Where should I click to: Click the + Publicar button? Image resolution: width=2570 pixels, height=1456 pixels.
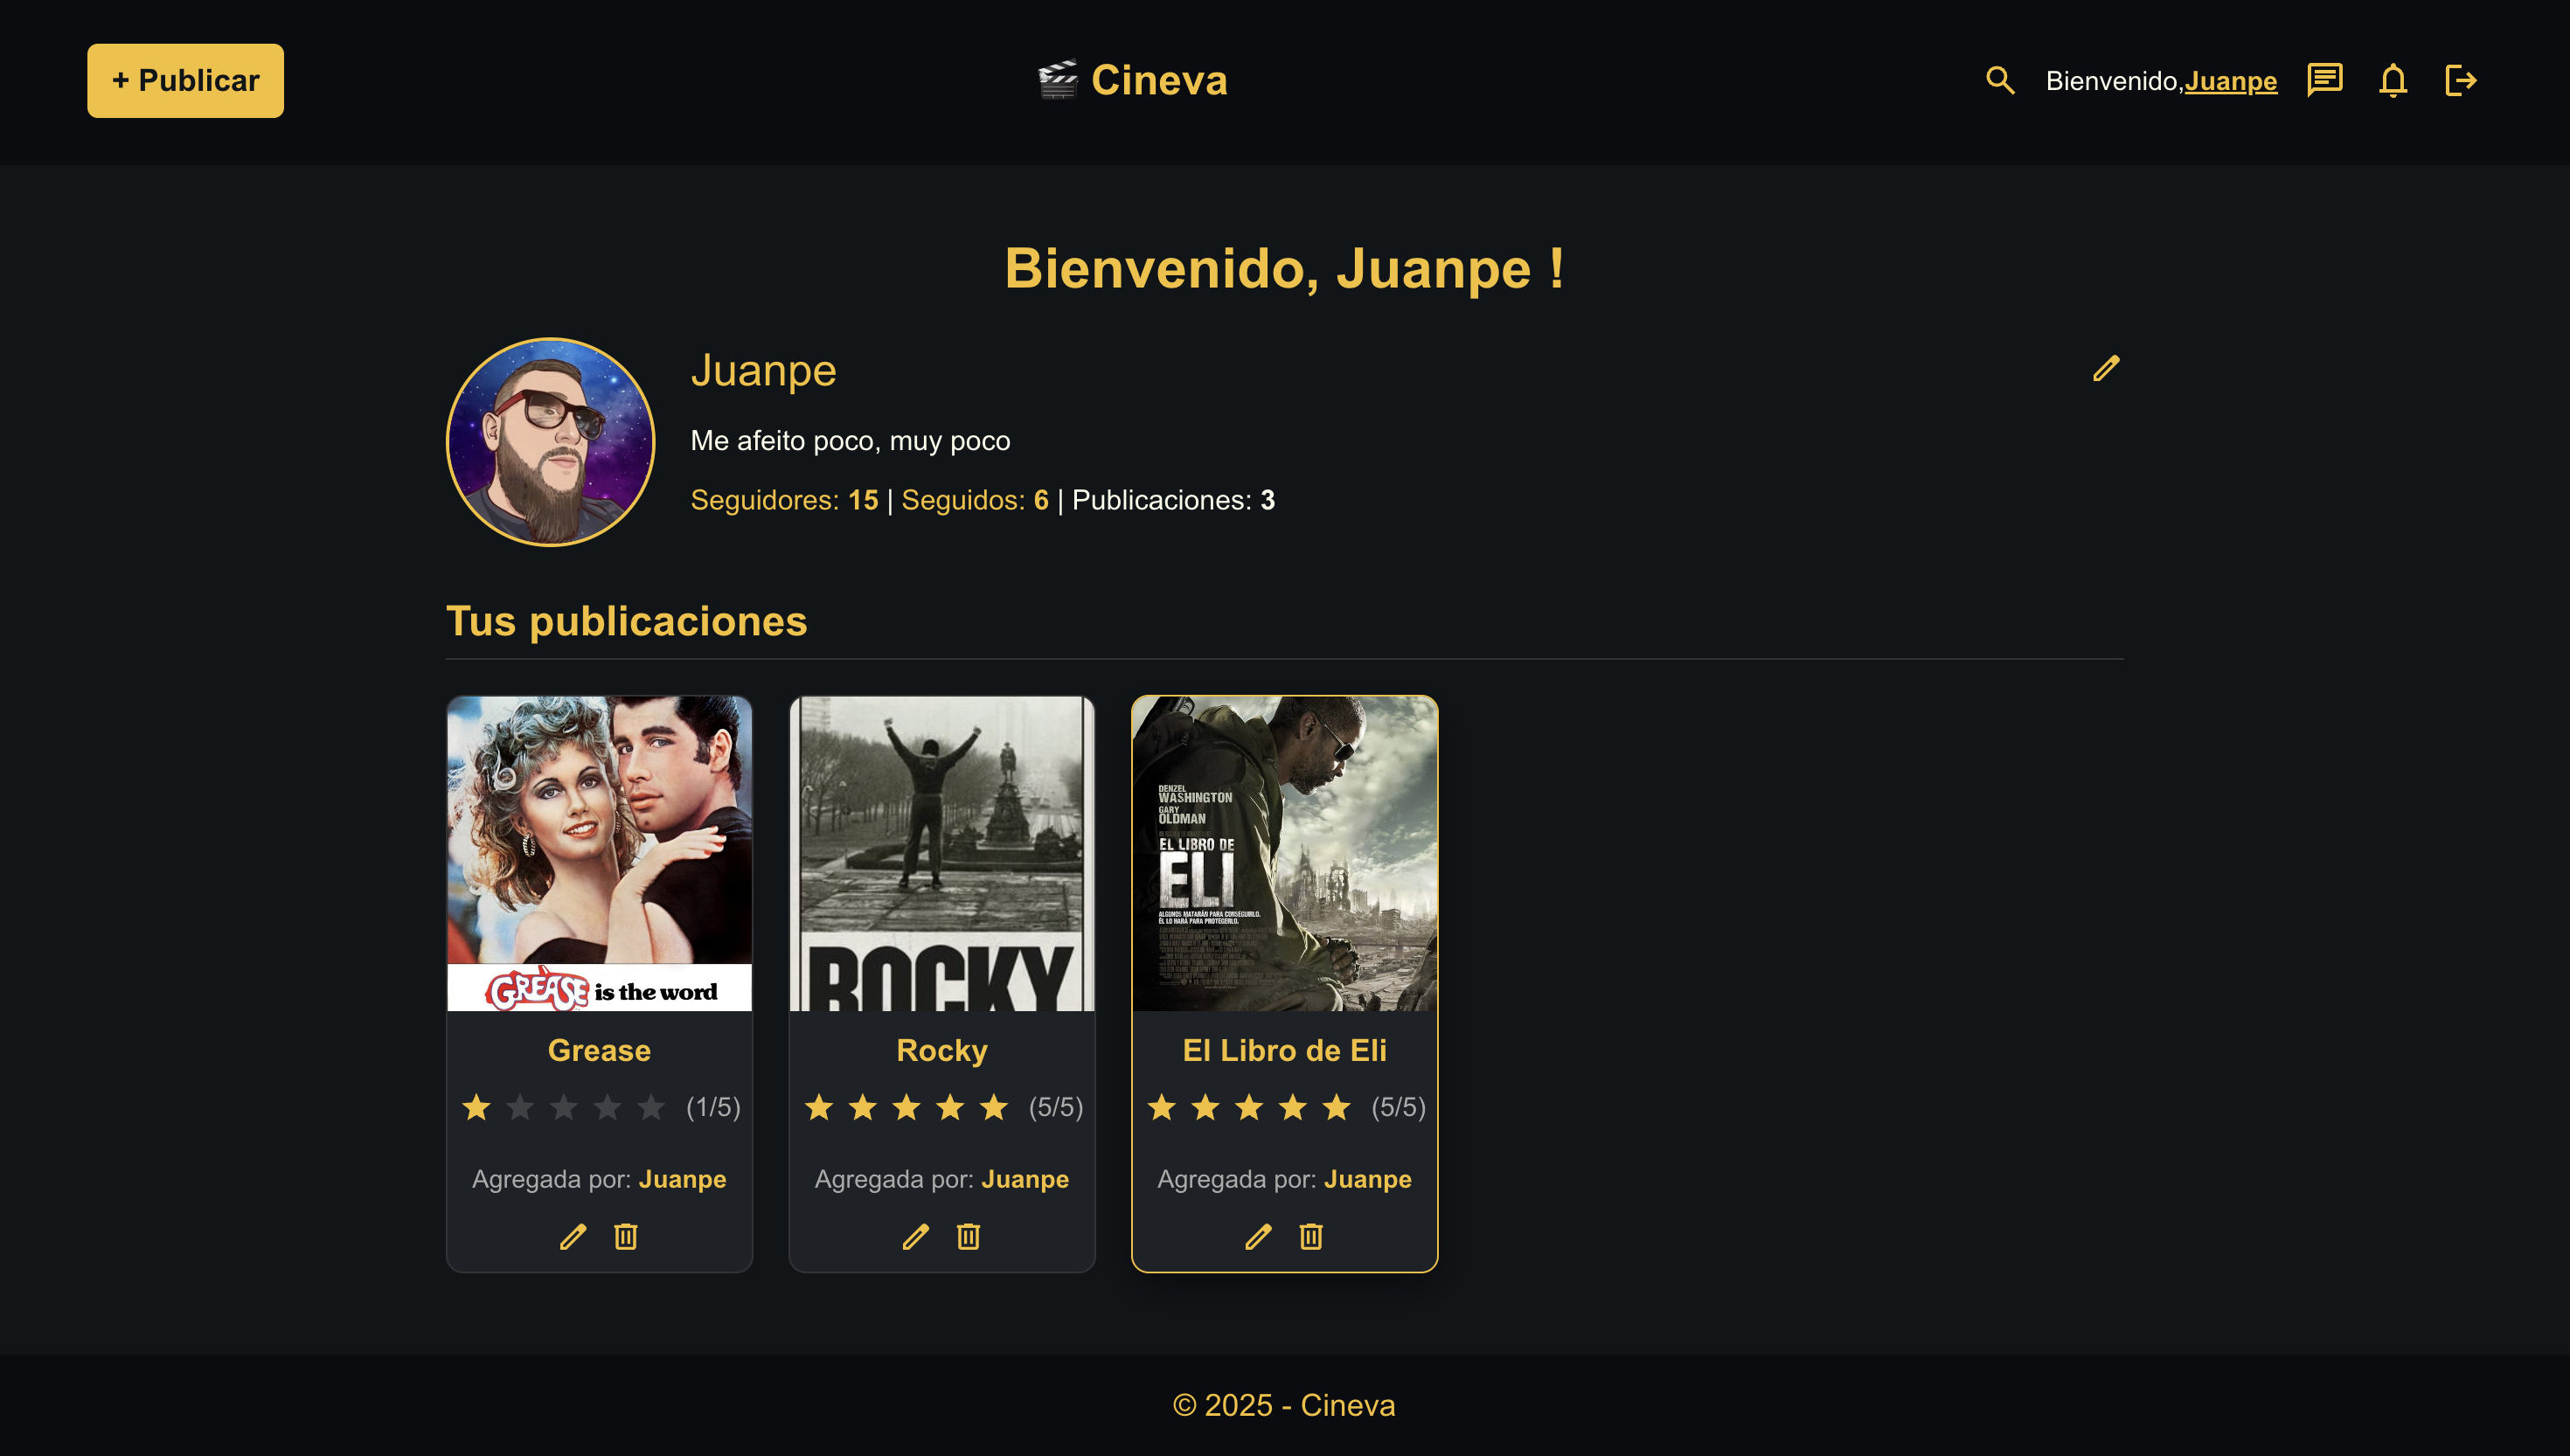185,81
